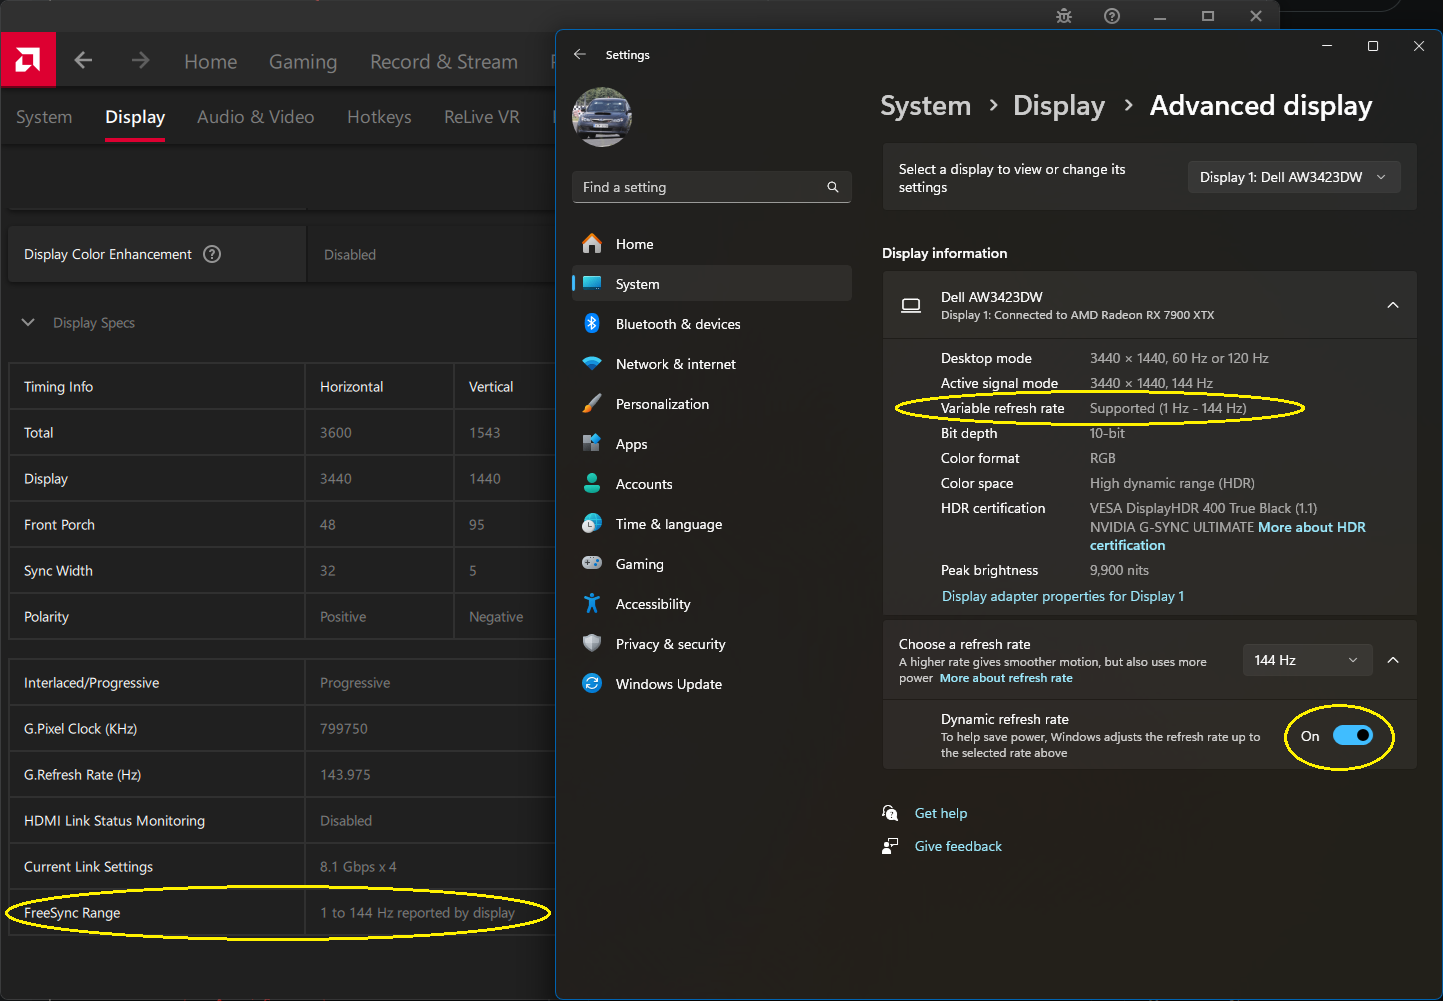Click the Get help icon

tap(890, 813)
